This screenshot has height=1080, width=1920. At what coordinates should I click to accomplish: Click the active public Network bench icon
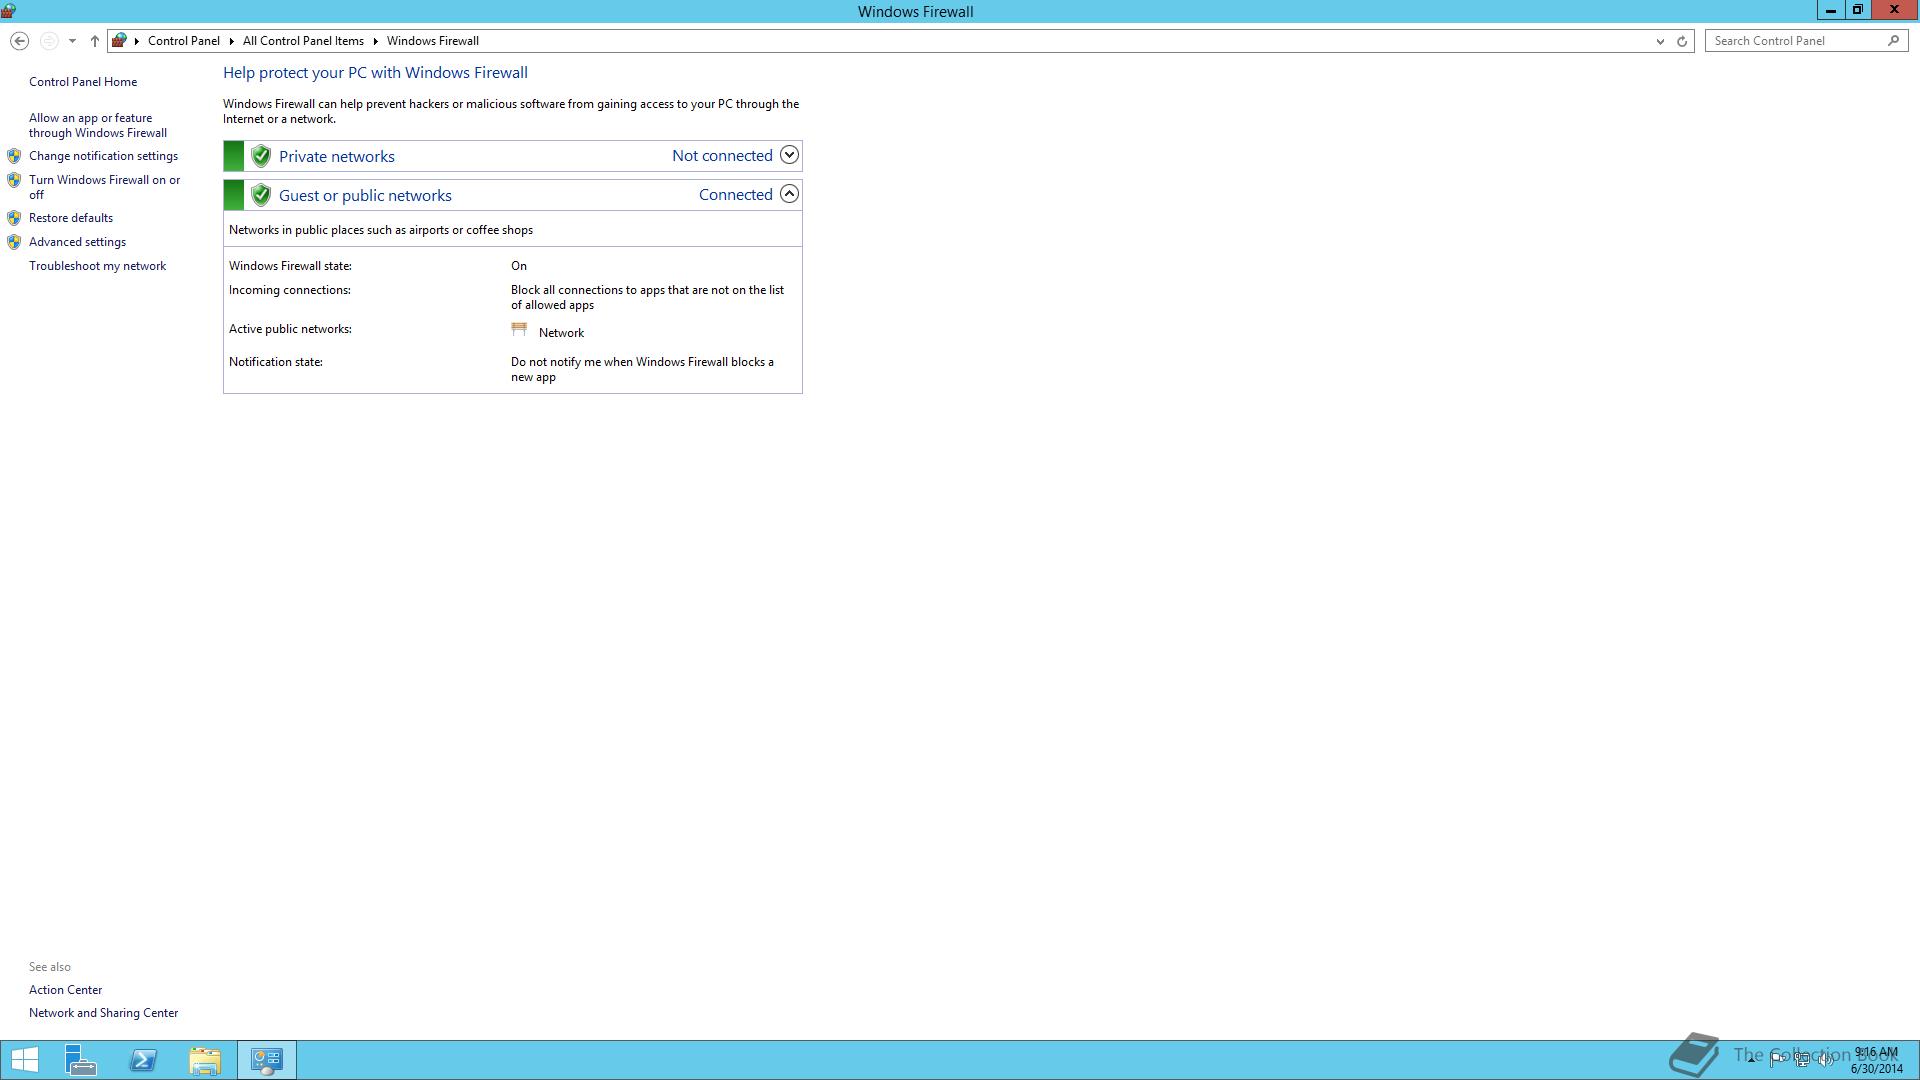[x=519, y=329]
